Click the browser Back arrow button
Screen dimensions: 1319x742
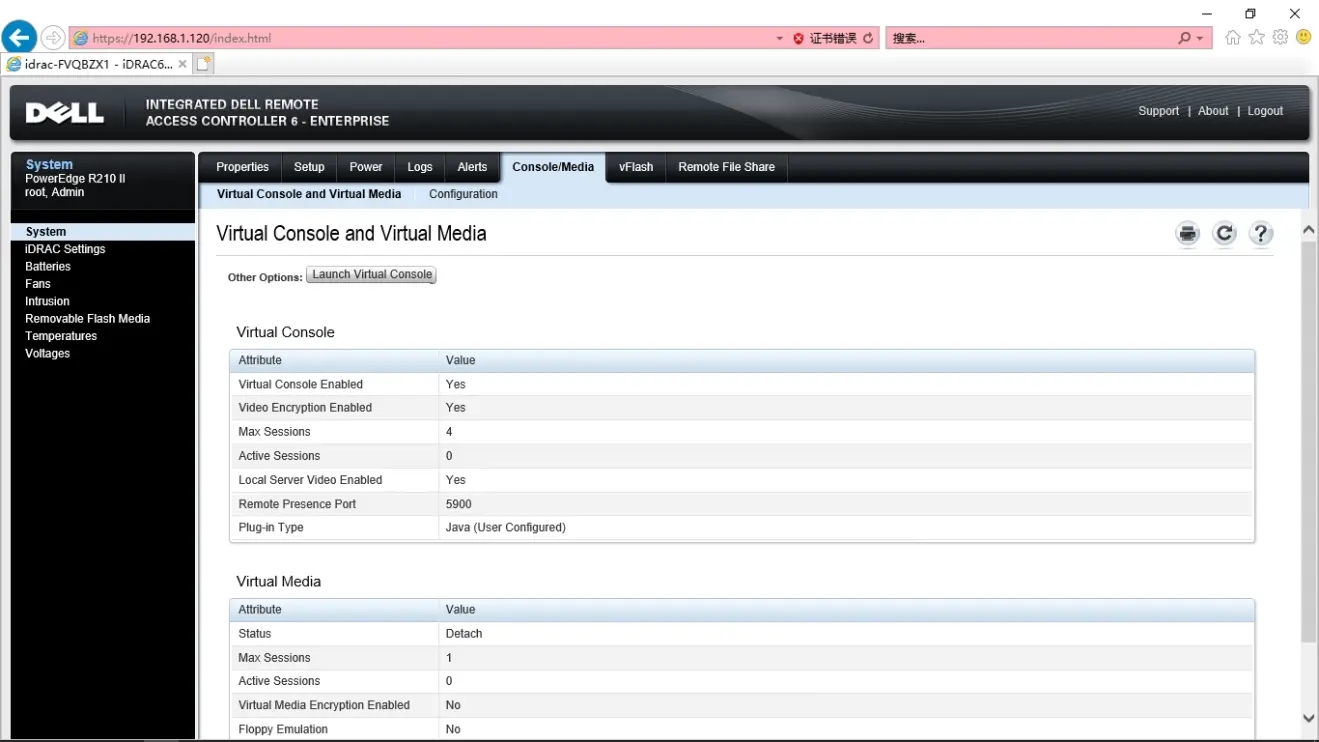point(19,38)
